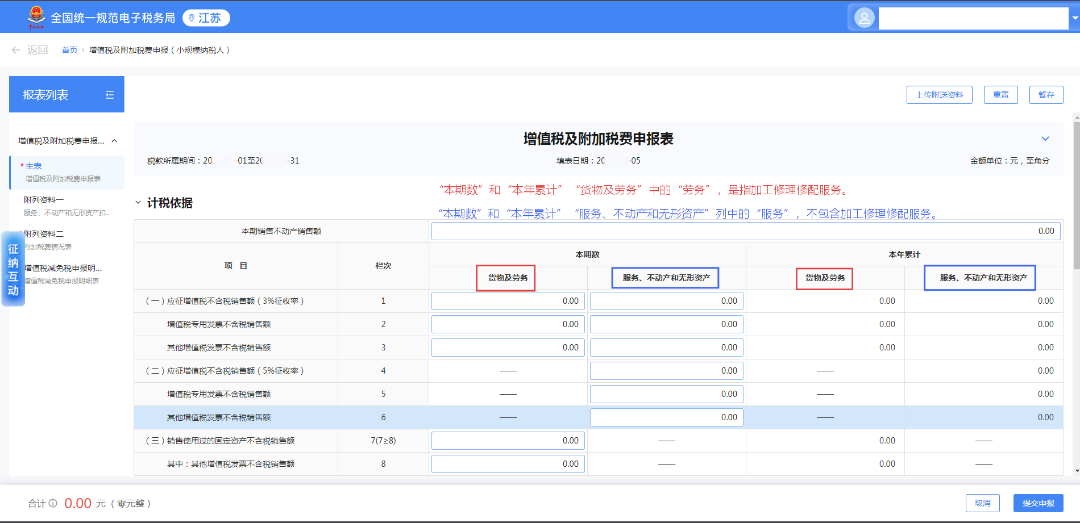Open 增值税减免税申报明细表 in the report list

tap(64, 268)
